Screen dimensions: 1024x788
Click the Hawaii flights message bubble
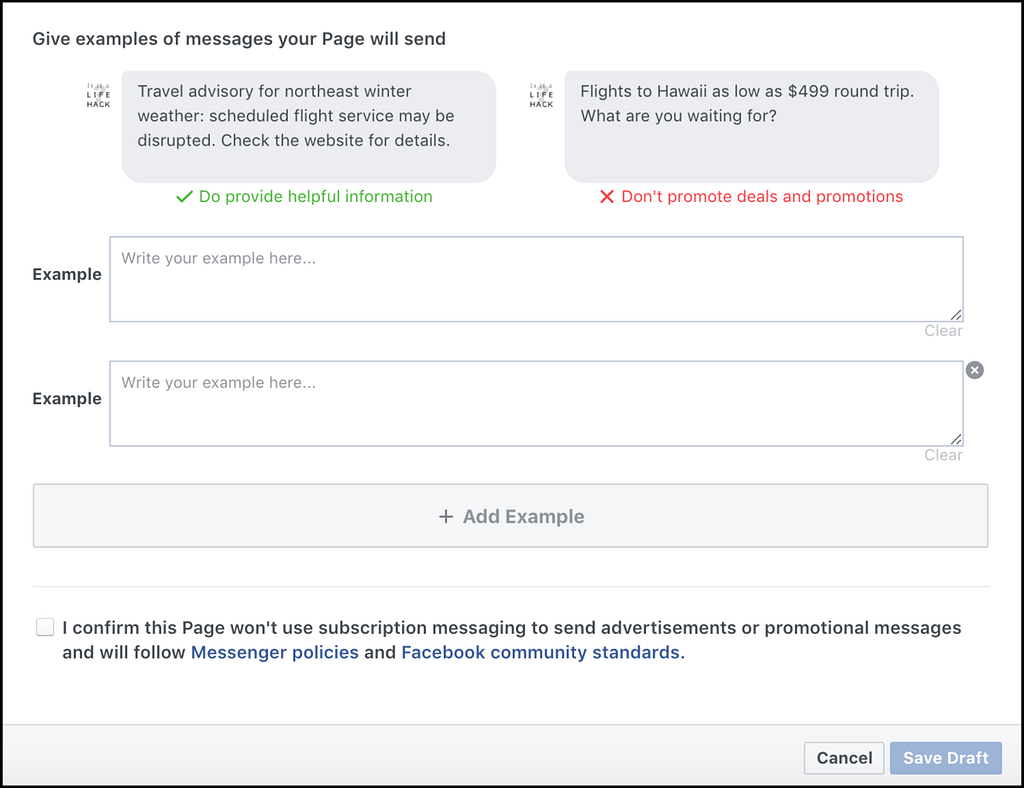click(x=751, y=126)
